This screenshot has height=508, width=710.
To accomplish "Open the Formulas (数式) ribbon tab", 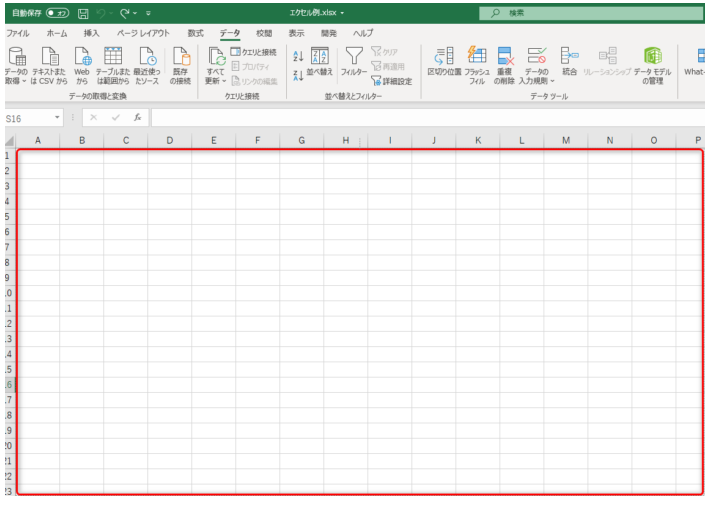I will pos(196,33).
